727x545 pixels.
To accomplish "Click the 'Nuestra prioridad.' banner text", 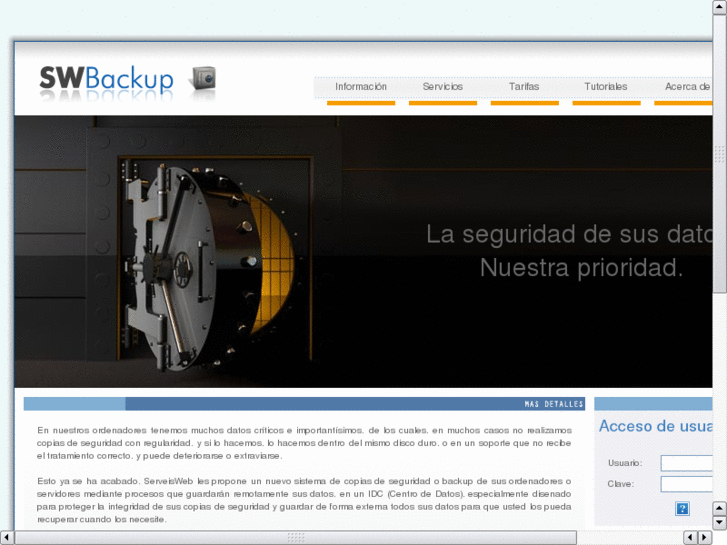I will click(581, 268).
